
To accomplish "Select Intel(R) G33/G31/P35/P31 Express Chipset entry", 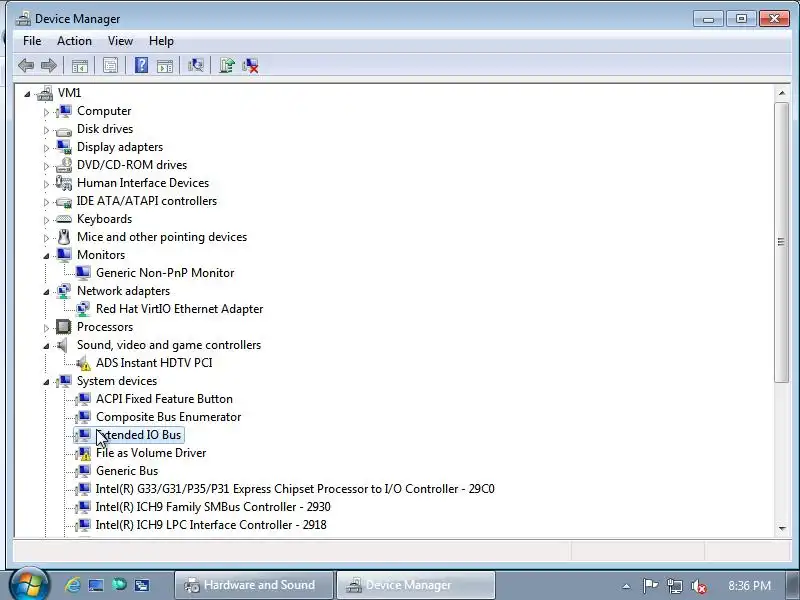I will tap(295, 489).
